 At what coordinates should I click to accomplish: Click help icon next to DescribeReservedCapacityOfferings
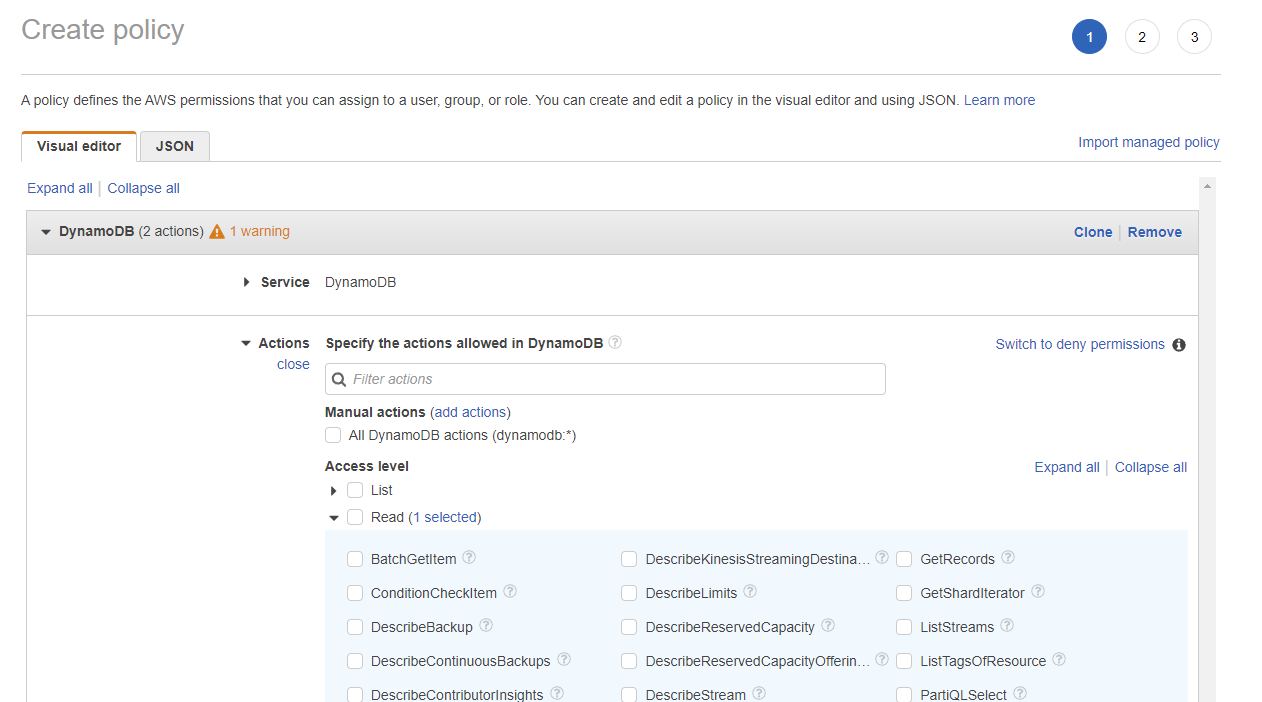(x=882, y=659)
